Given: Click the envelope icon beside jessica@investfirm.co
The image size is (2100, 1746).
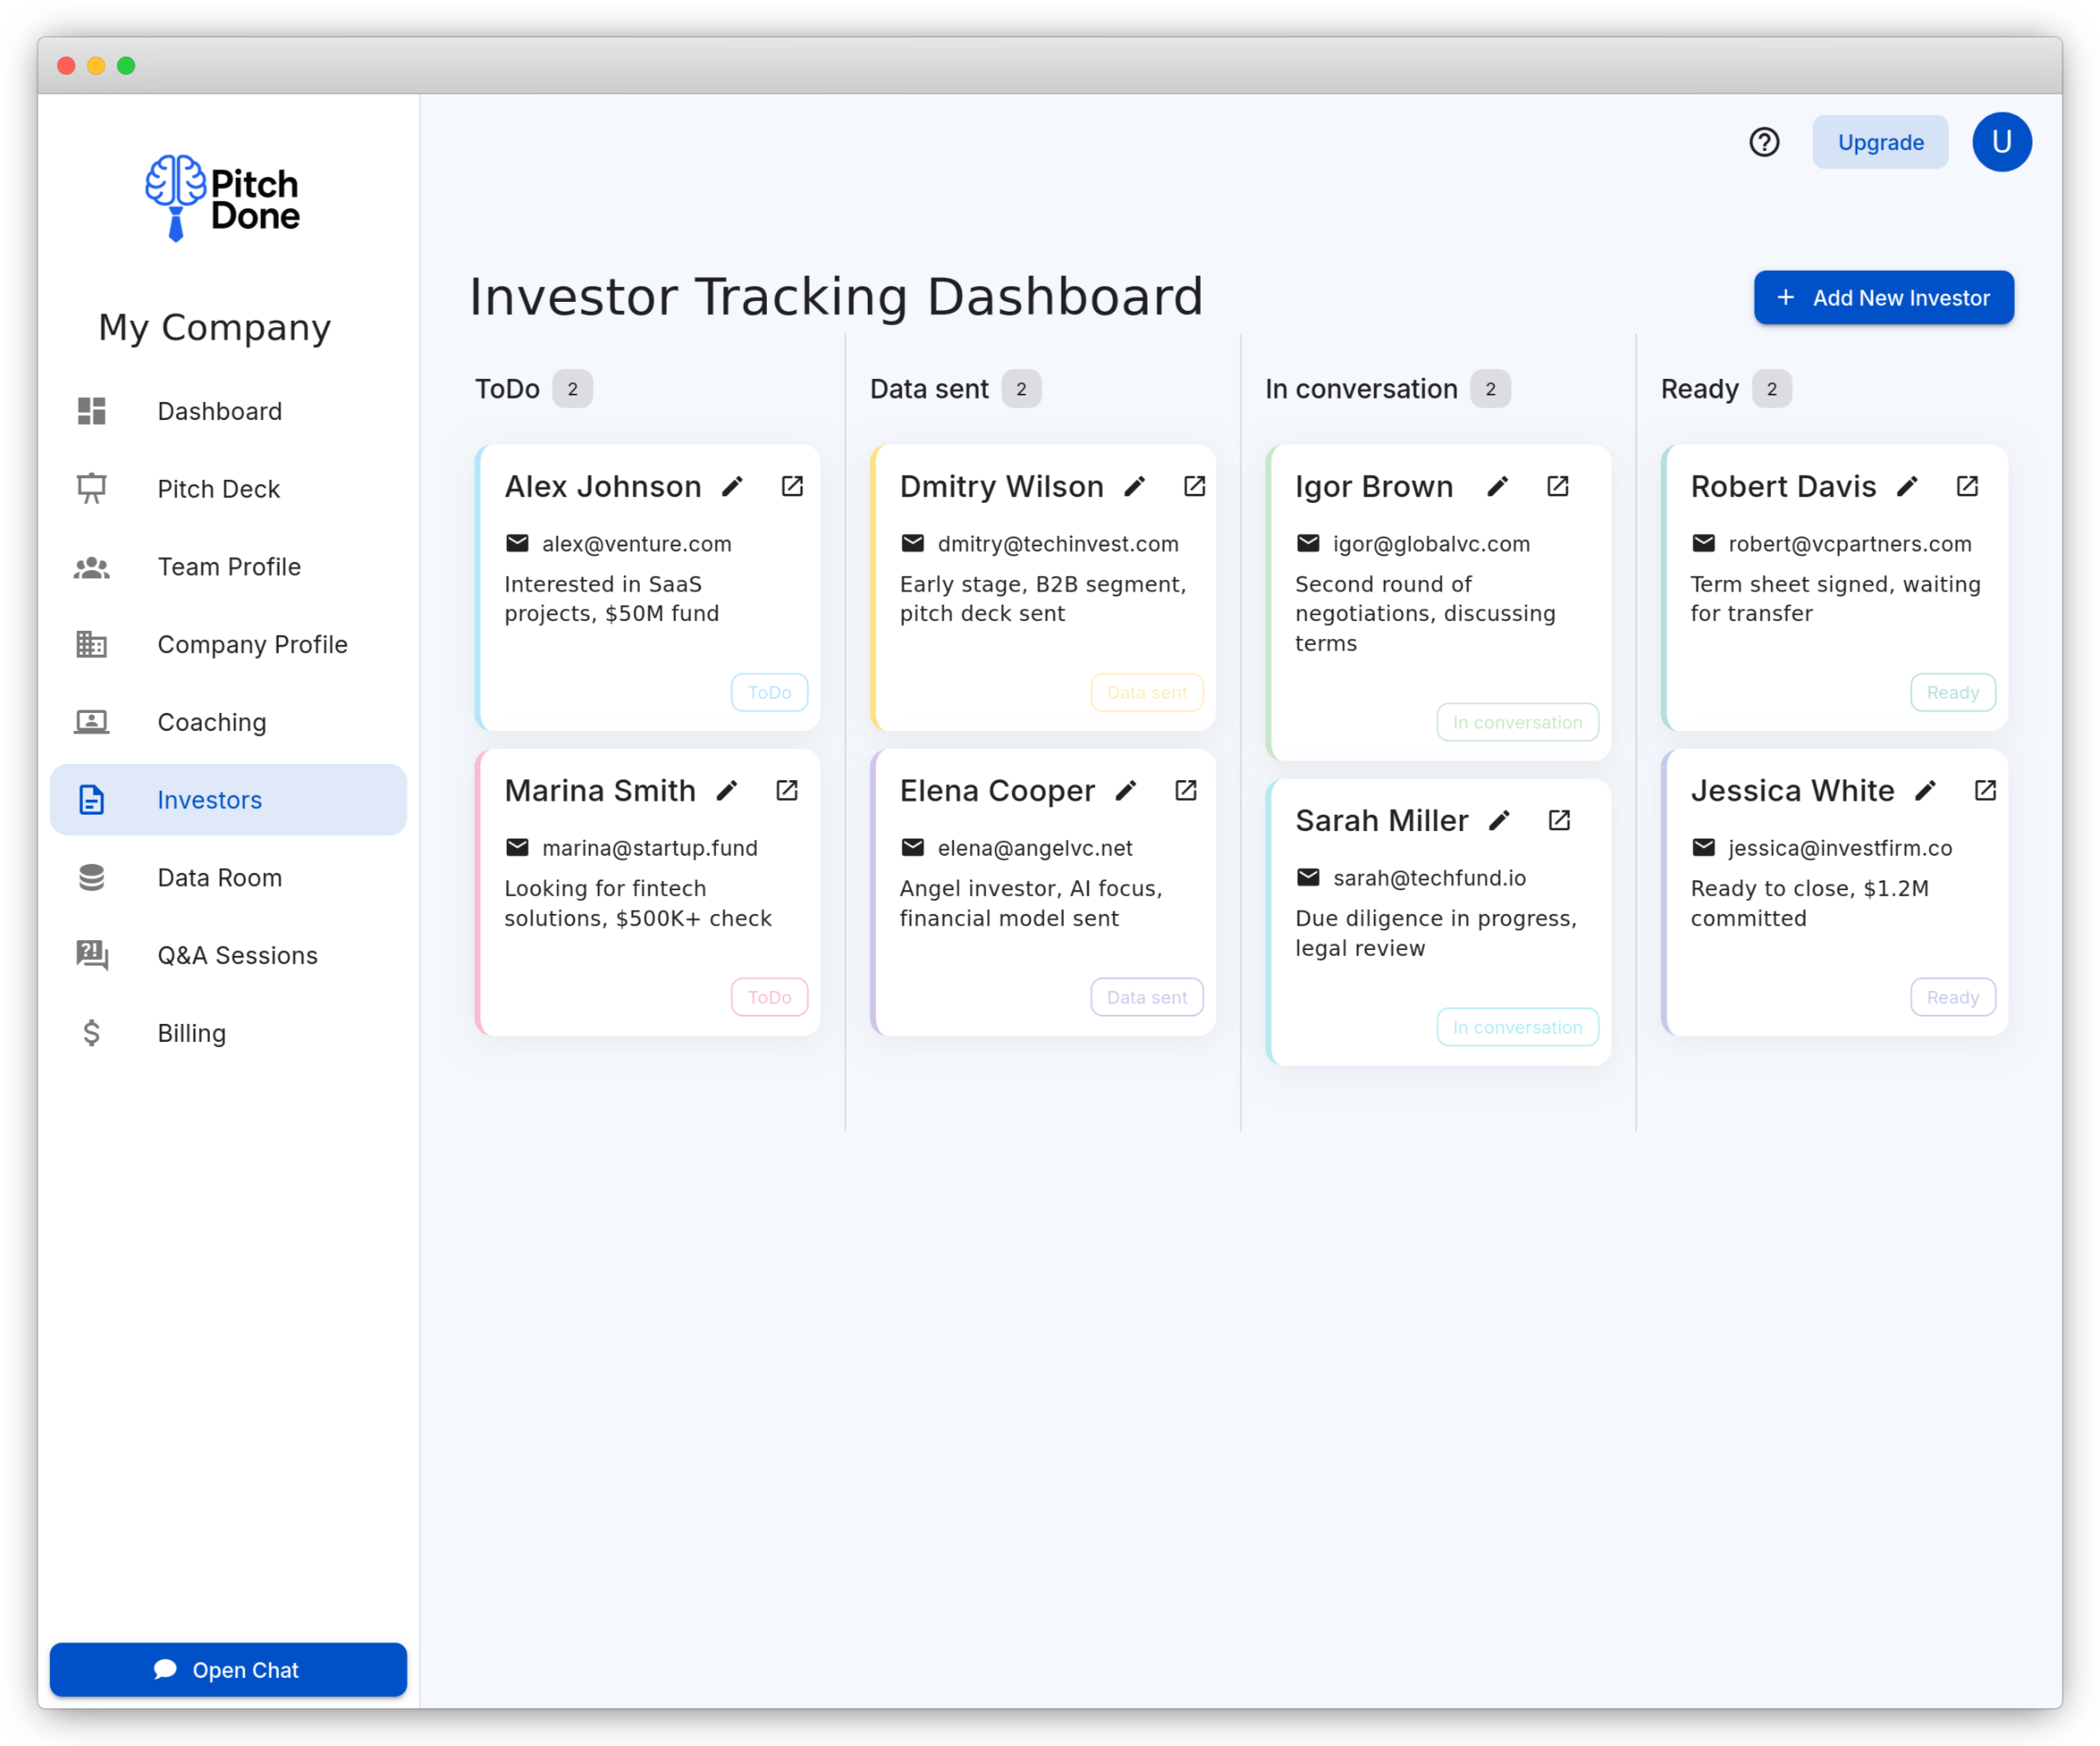Looking at the screenshot, I should (x=1703, y=847).
